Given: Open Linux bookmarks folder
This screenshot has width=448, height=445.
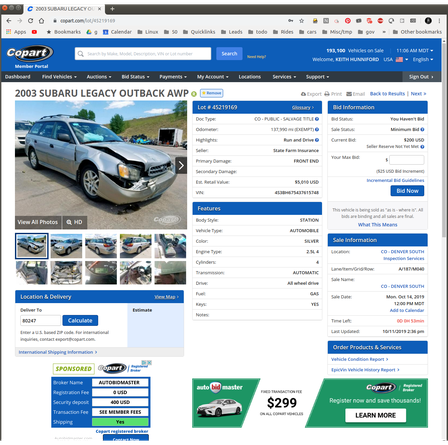Looking at the screenshot, I should click(x=148, y=32).
